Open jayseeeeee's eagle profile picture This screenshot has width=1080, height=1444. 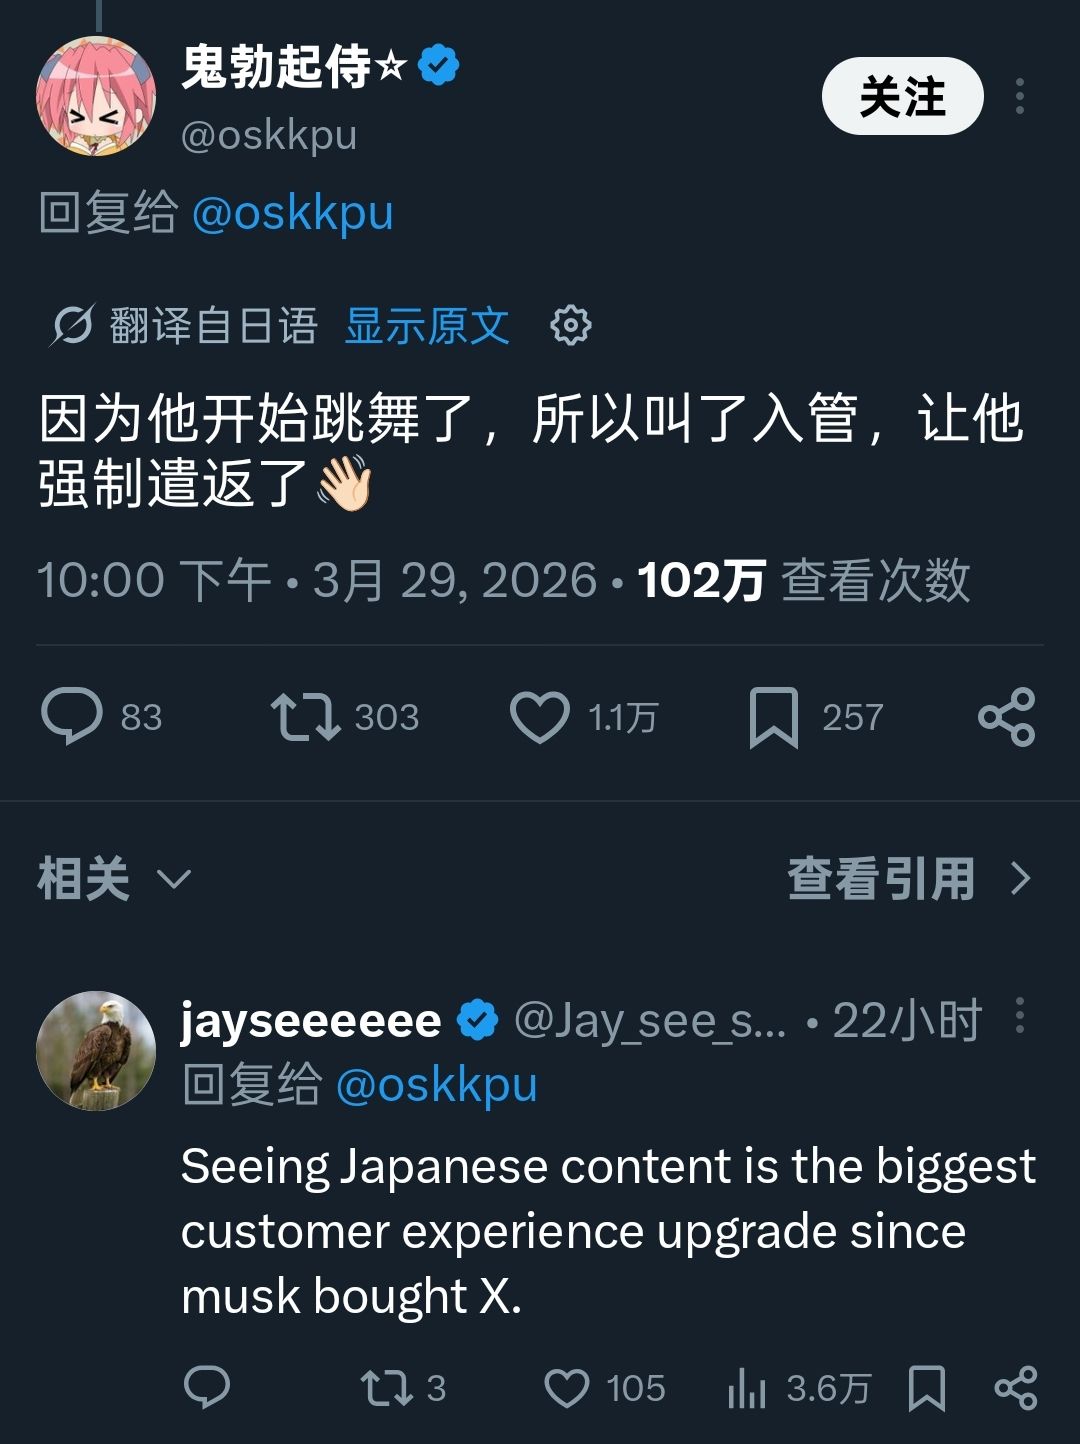coord(96,1050)
